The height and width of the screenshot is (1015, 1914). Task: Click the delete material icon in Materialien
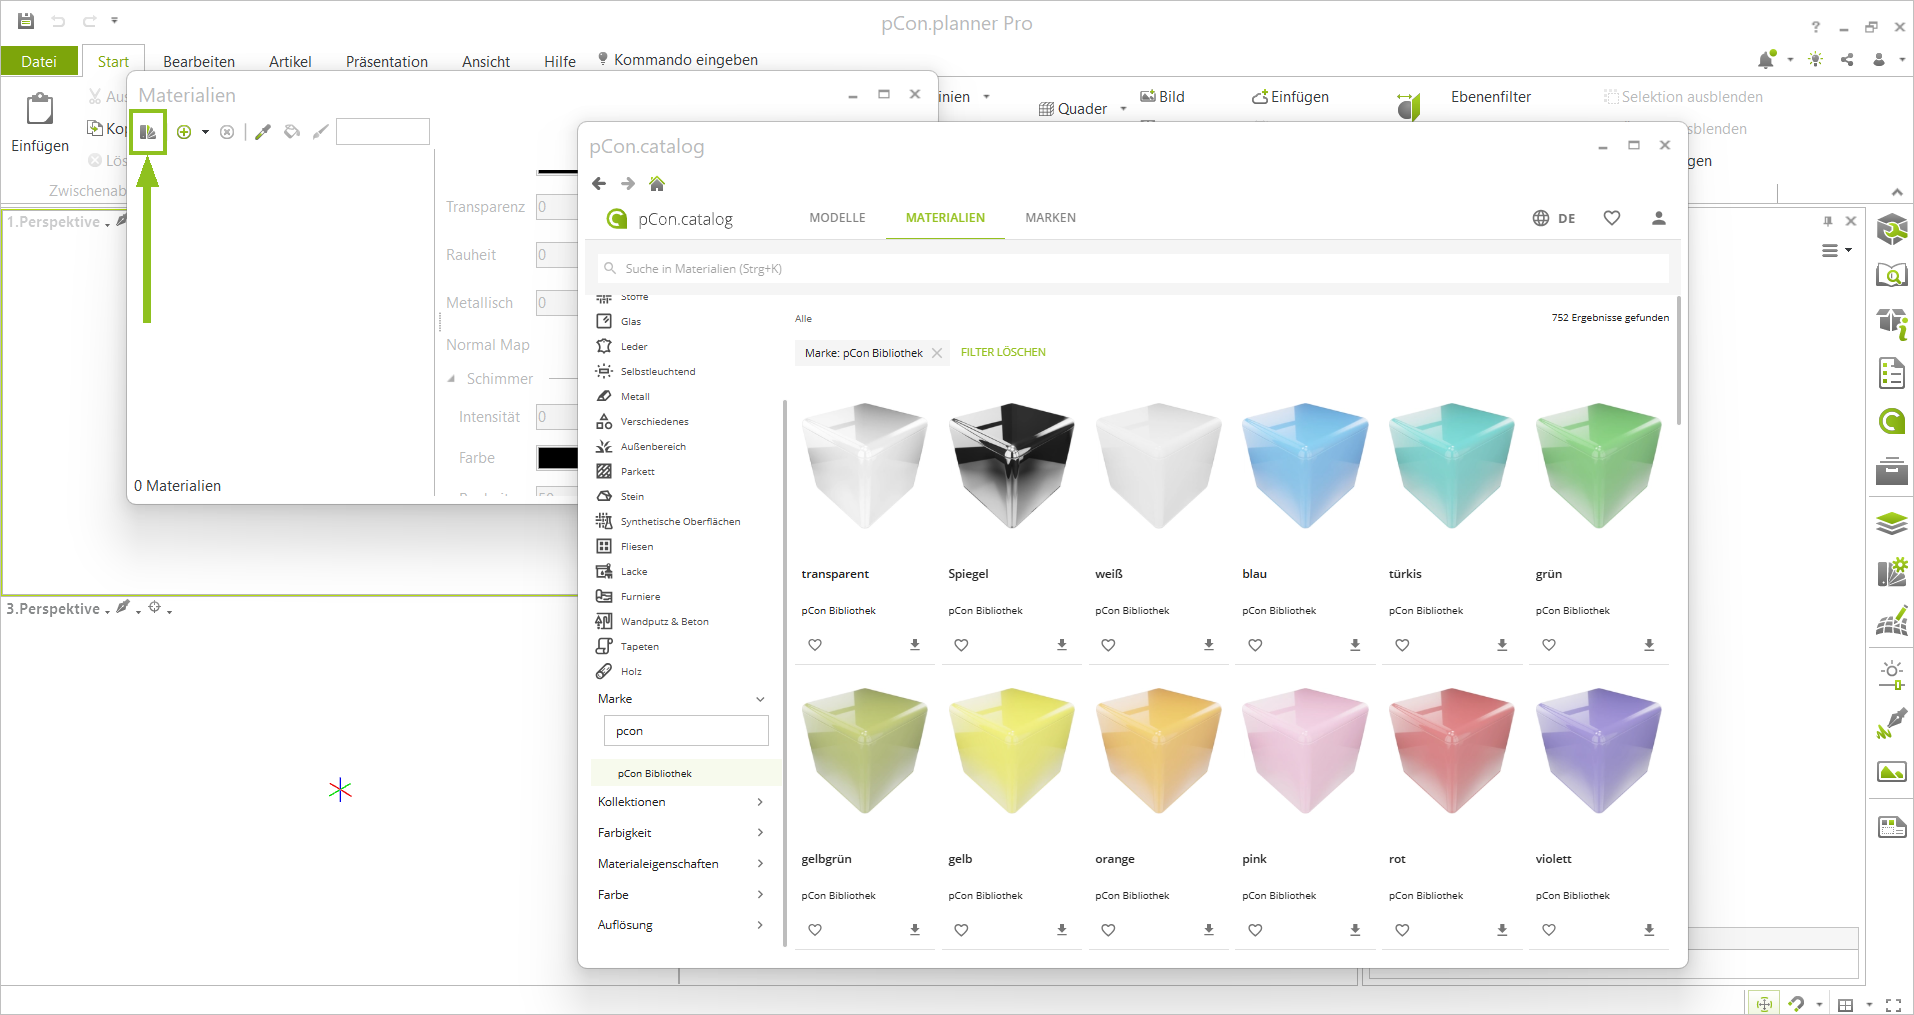pyautogui.click(x=227, y=132)
